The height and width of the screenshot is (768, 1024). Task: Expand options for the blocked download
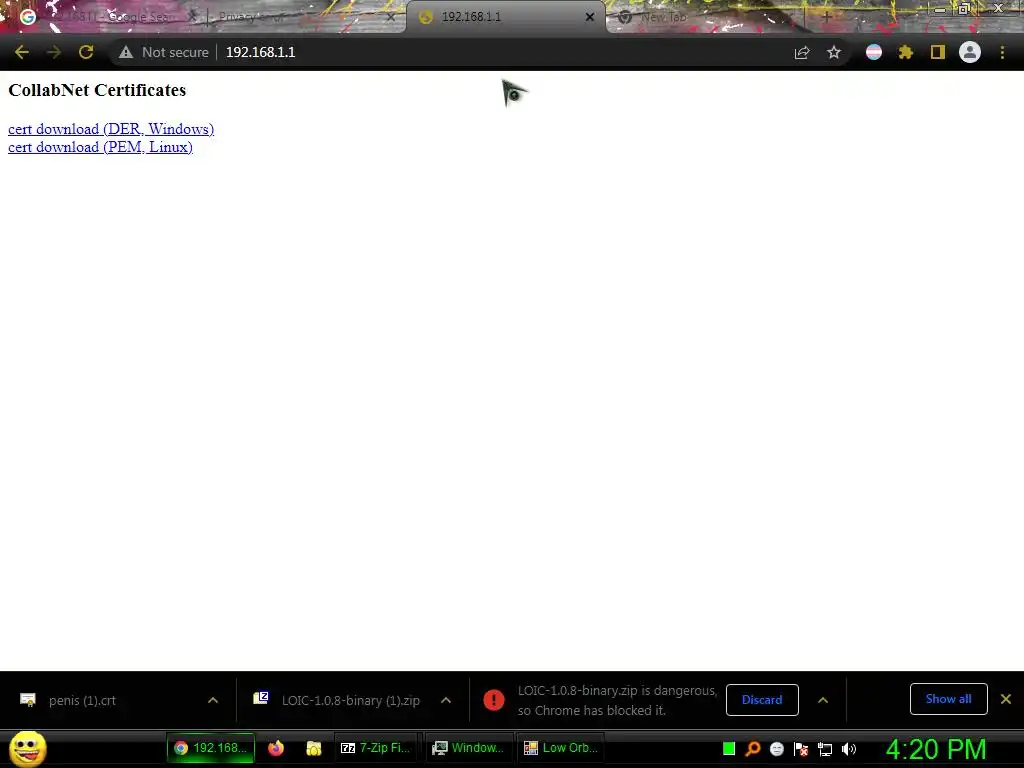(823, 700)
